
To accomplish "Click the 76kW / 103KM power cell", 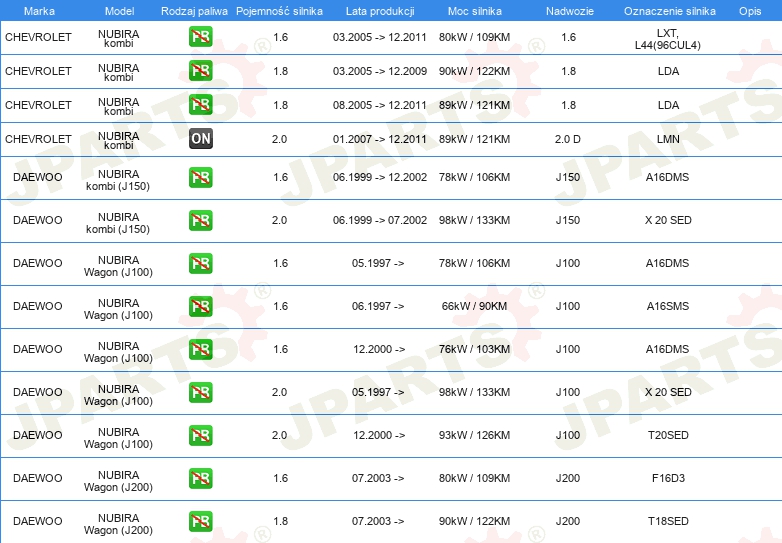I will pyautogui.click(x=474, y=349).
